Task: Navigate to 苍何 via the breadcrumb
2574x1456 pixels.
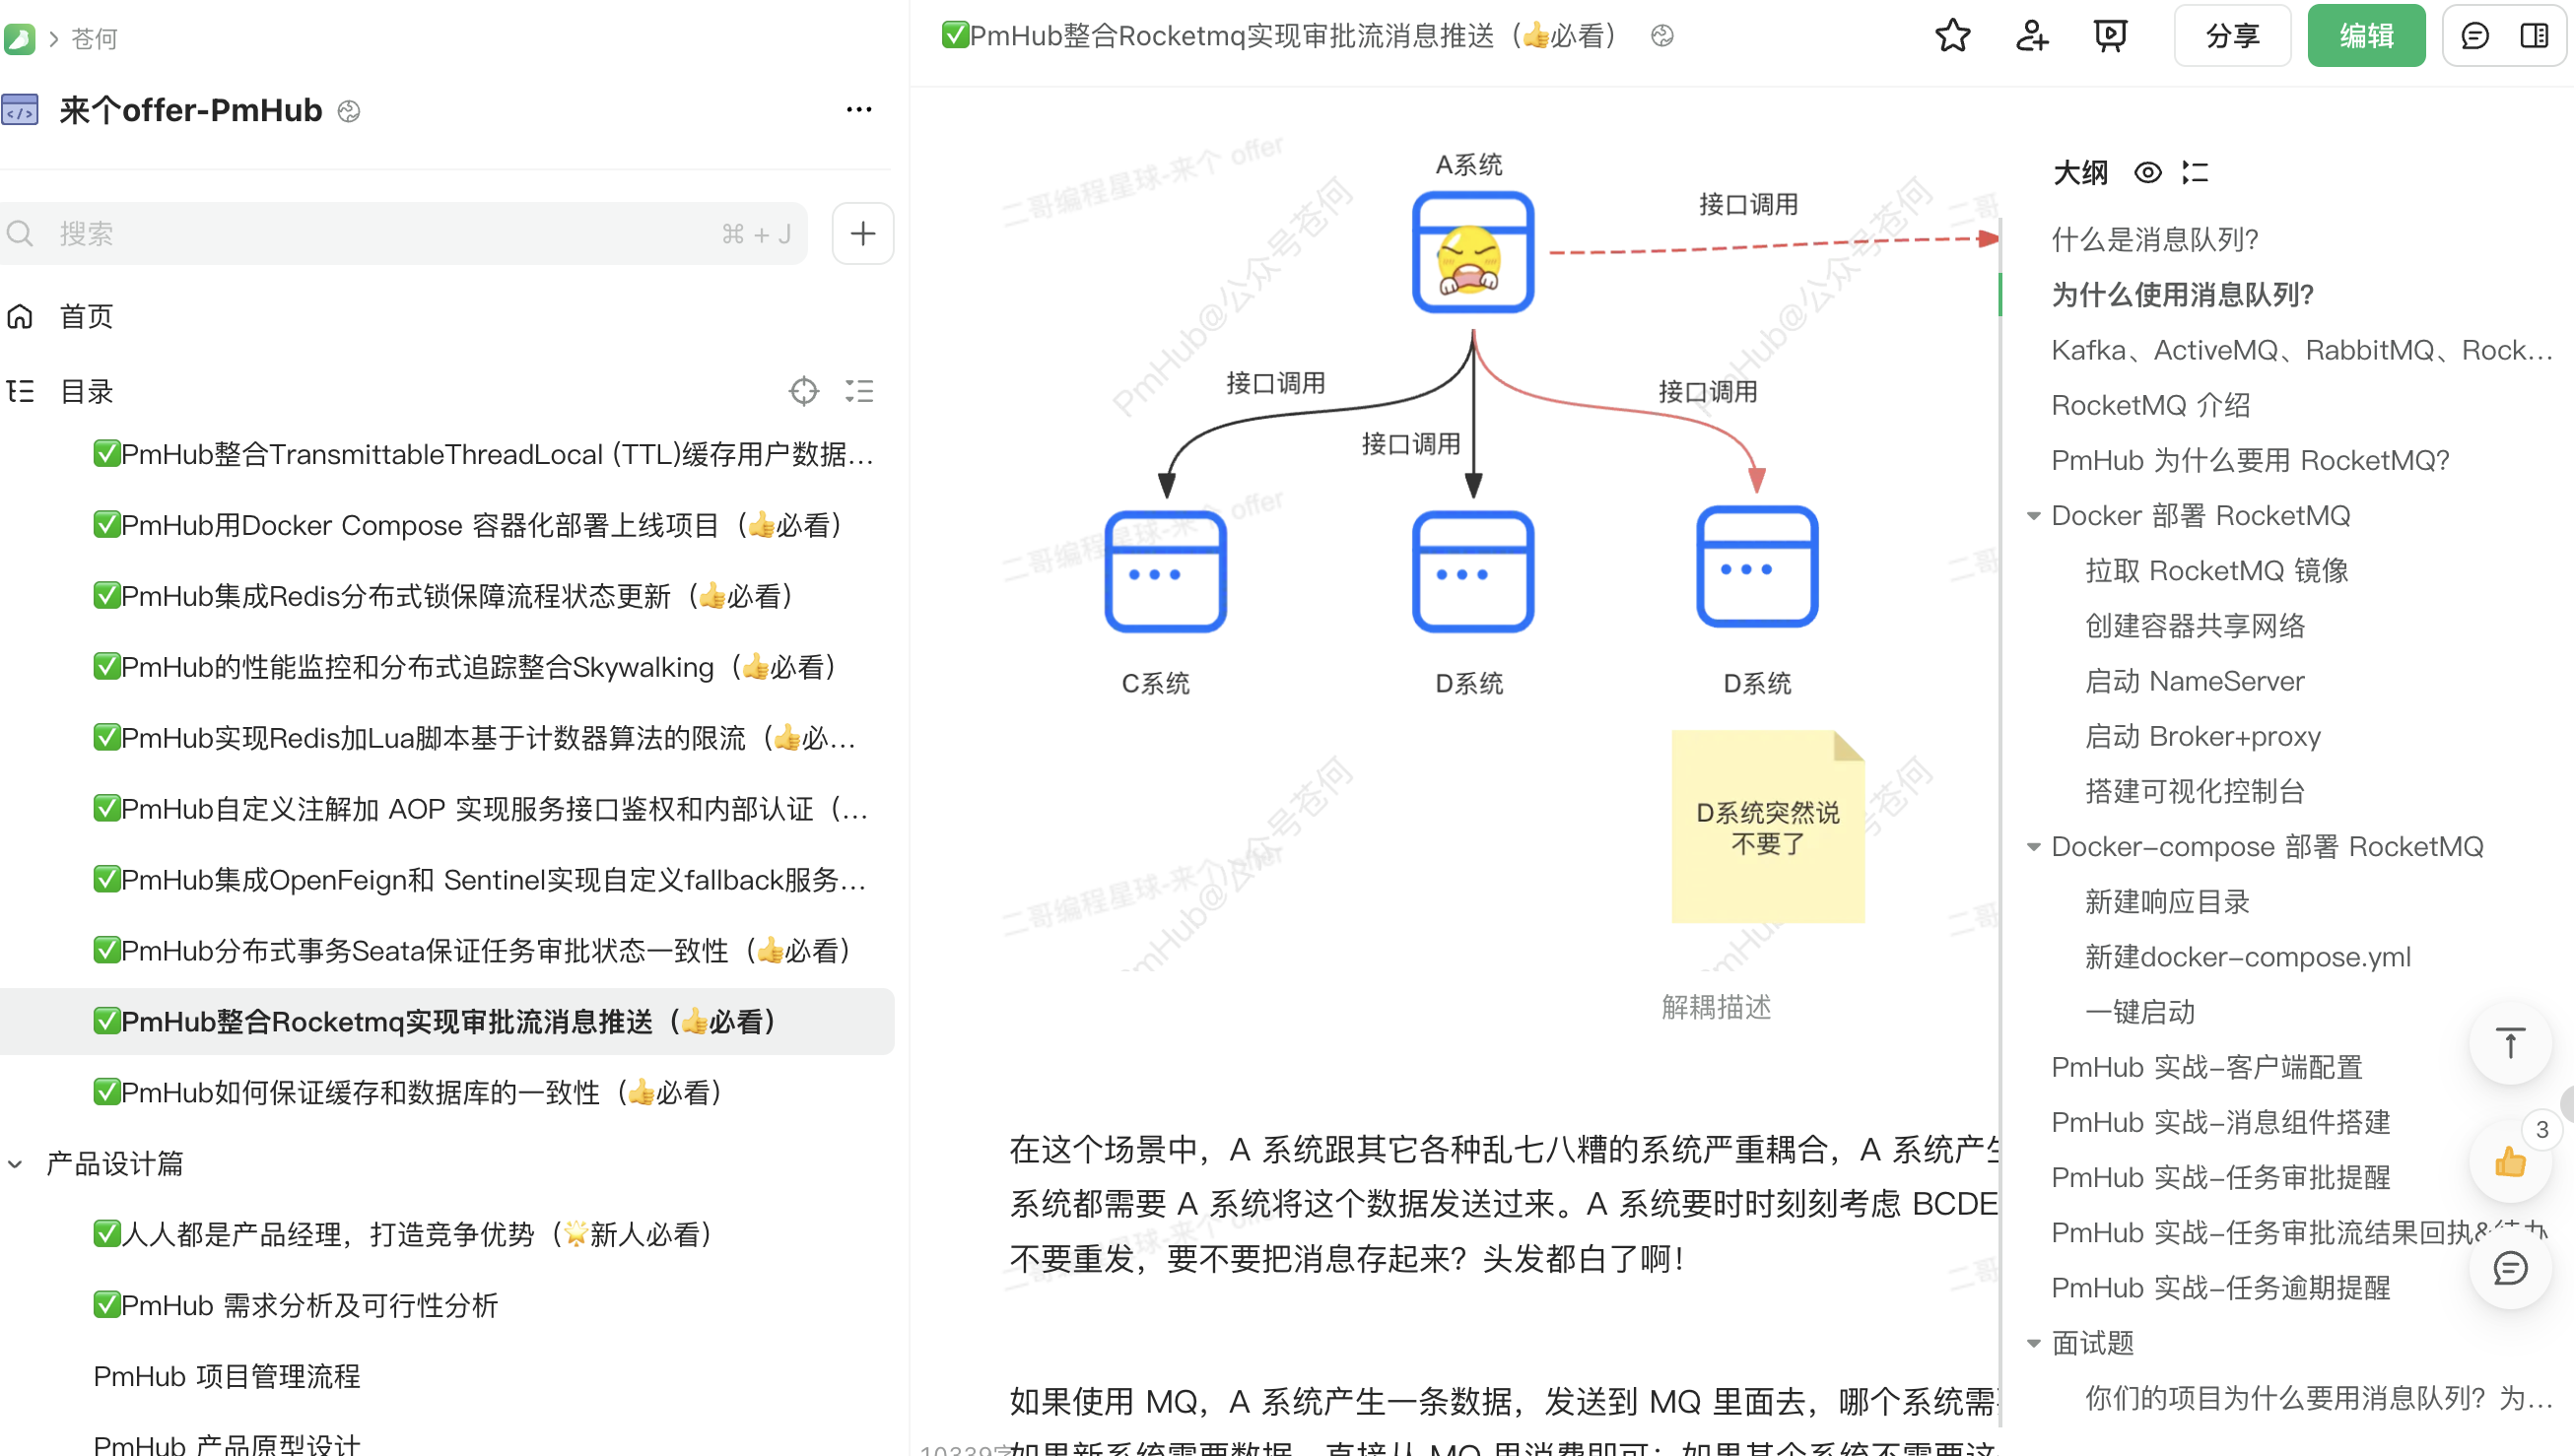Action: click(93, 38)
